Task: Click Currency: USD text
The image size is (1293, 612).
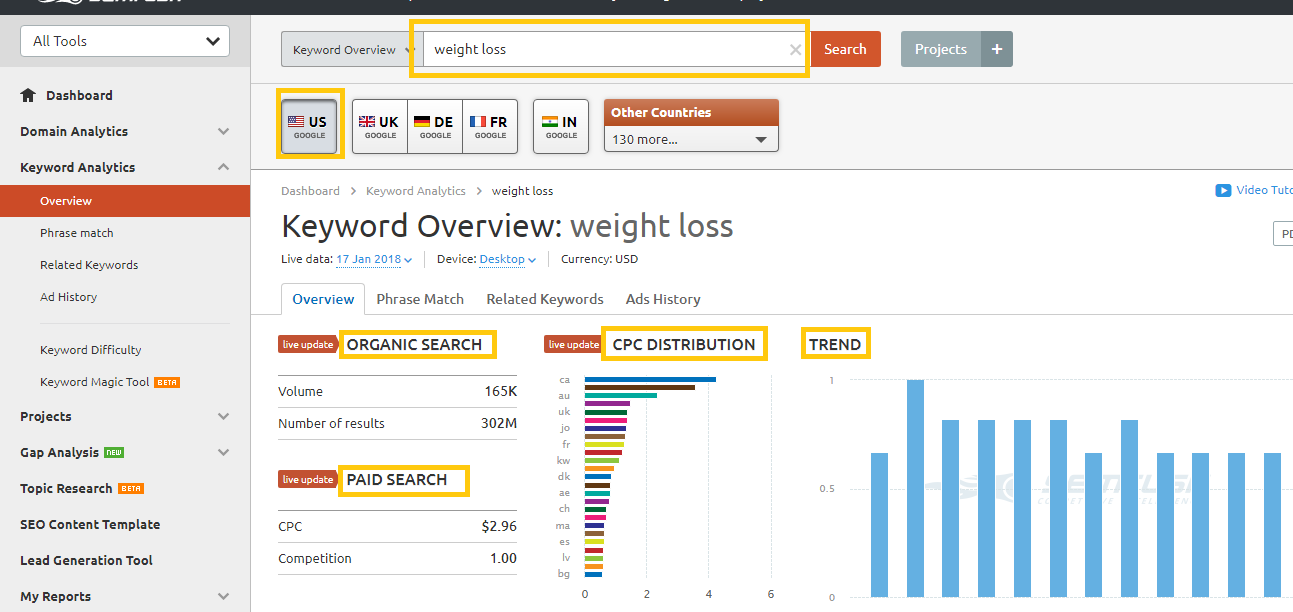Action: point(599,259)
